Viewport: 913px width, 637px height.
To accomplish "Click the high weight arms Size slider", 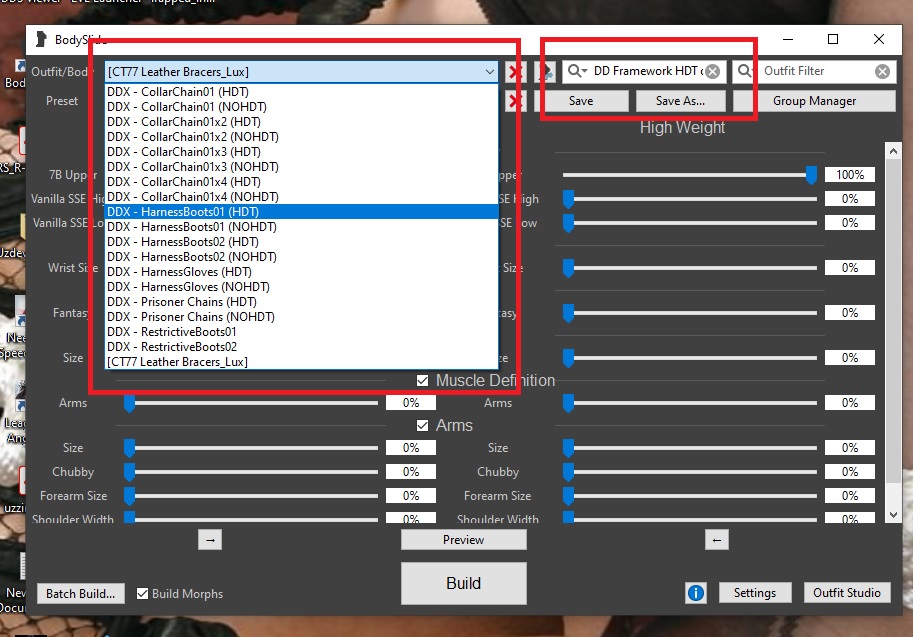I will click(x=689, y=448).
